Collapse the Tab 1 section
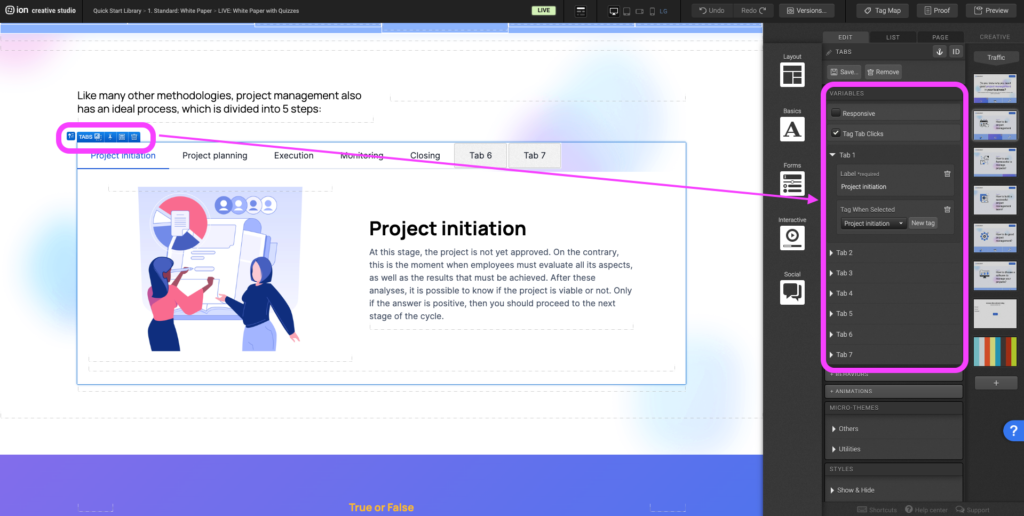 coord(832,155)
